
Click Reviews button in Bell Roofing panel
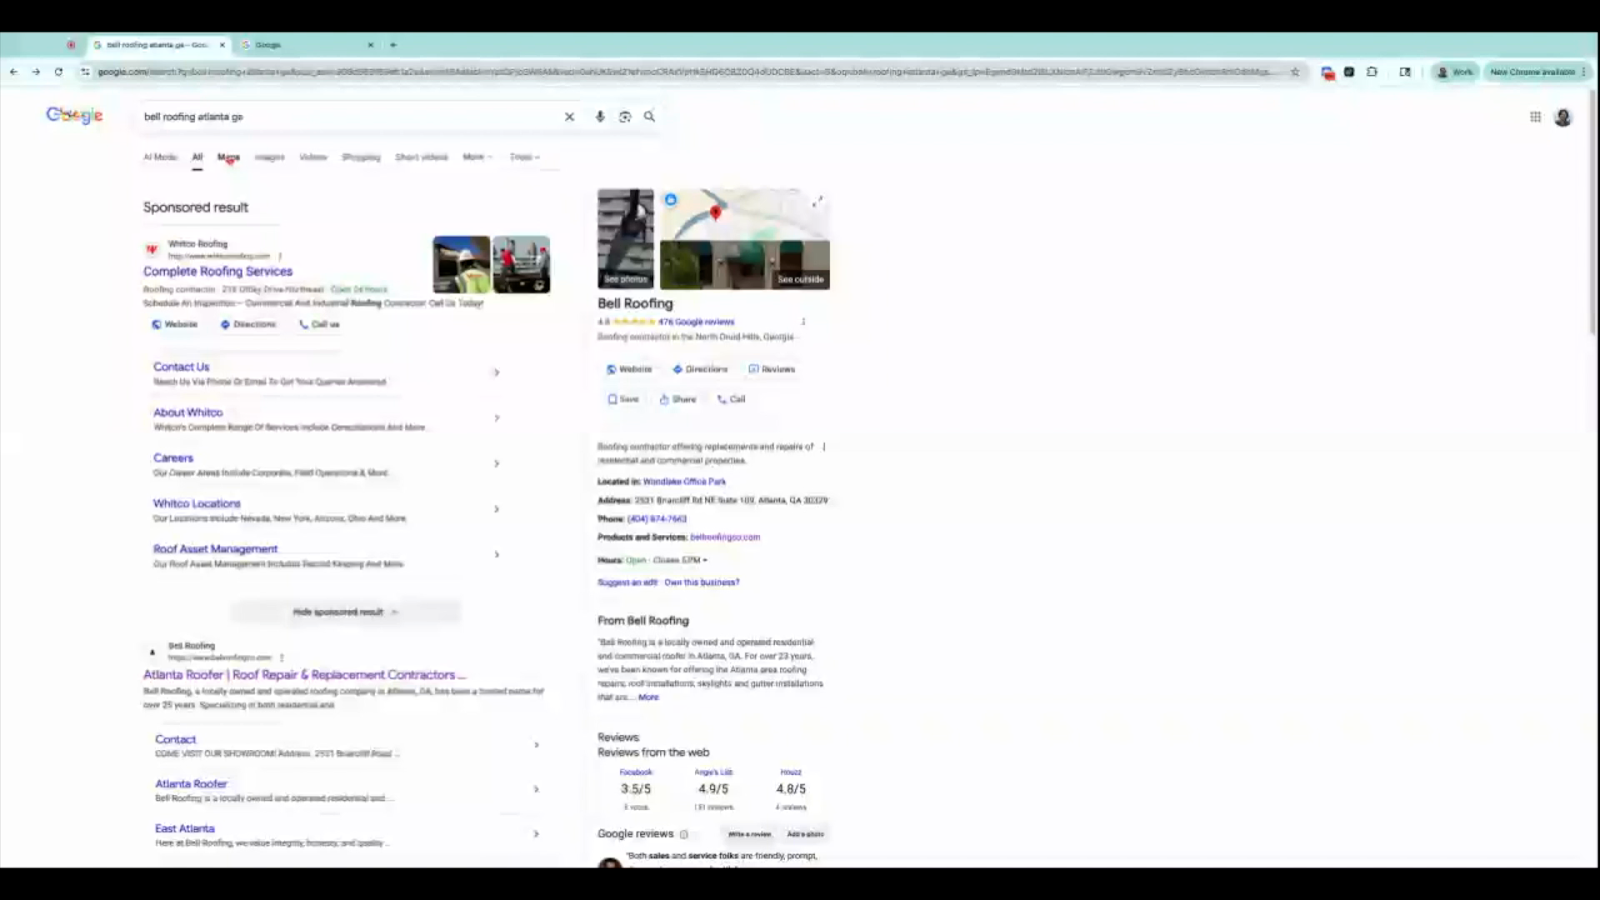coord(772,369)
